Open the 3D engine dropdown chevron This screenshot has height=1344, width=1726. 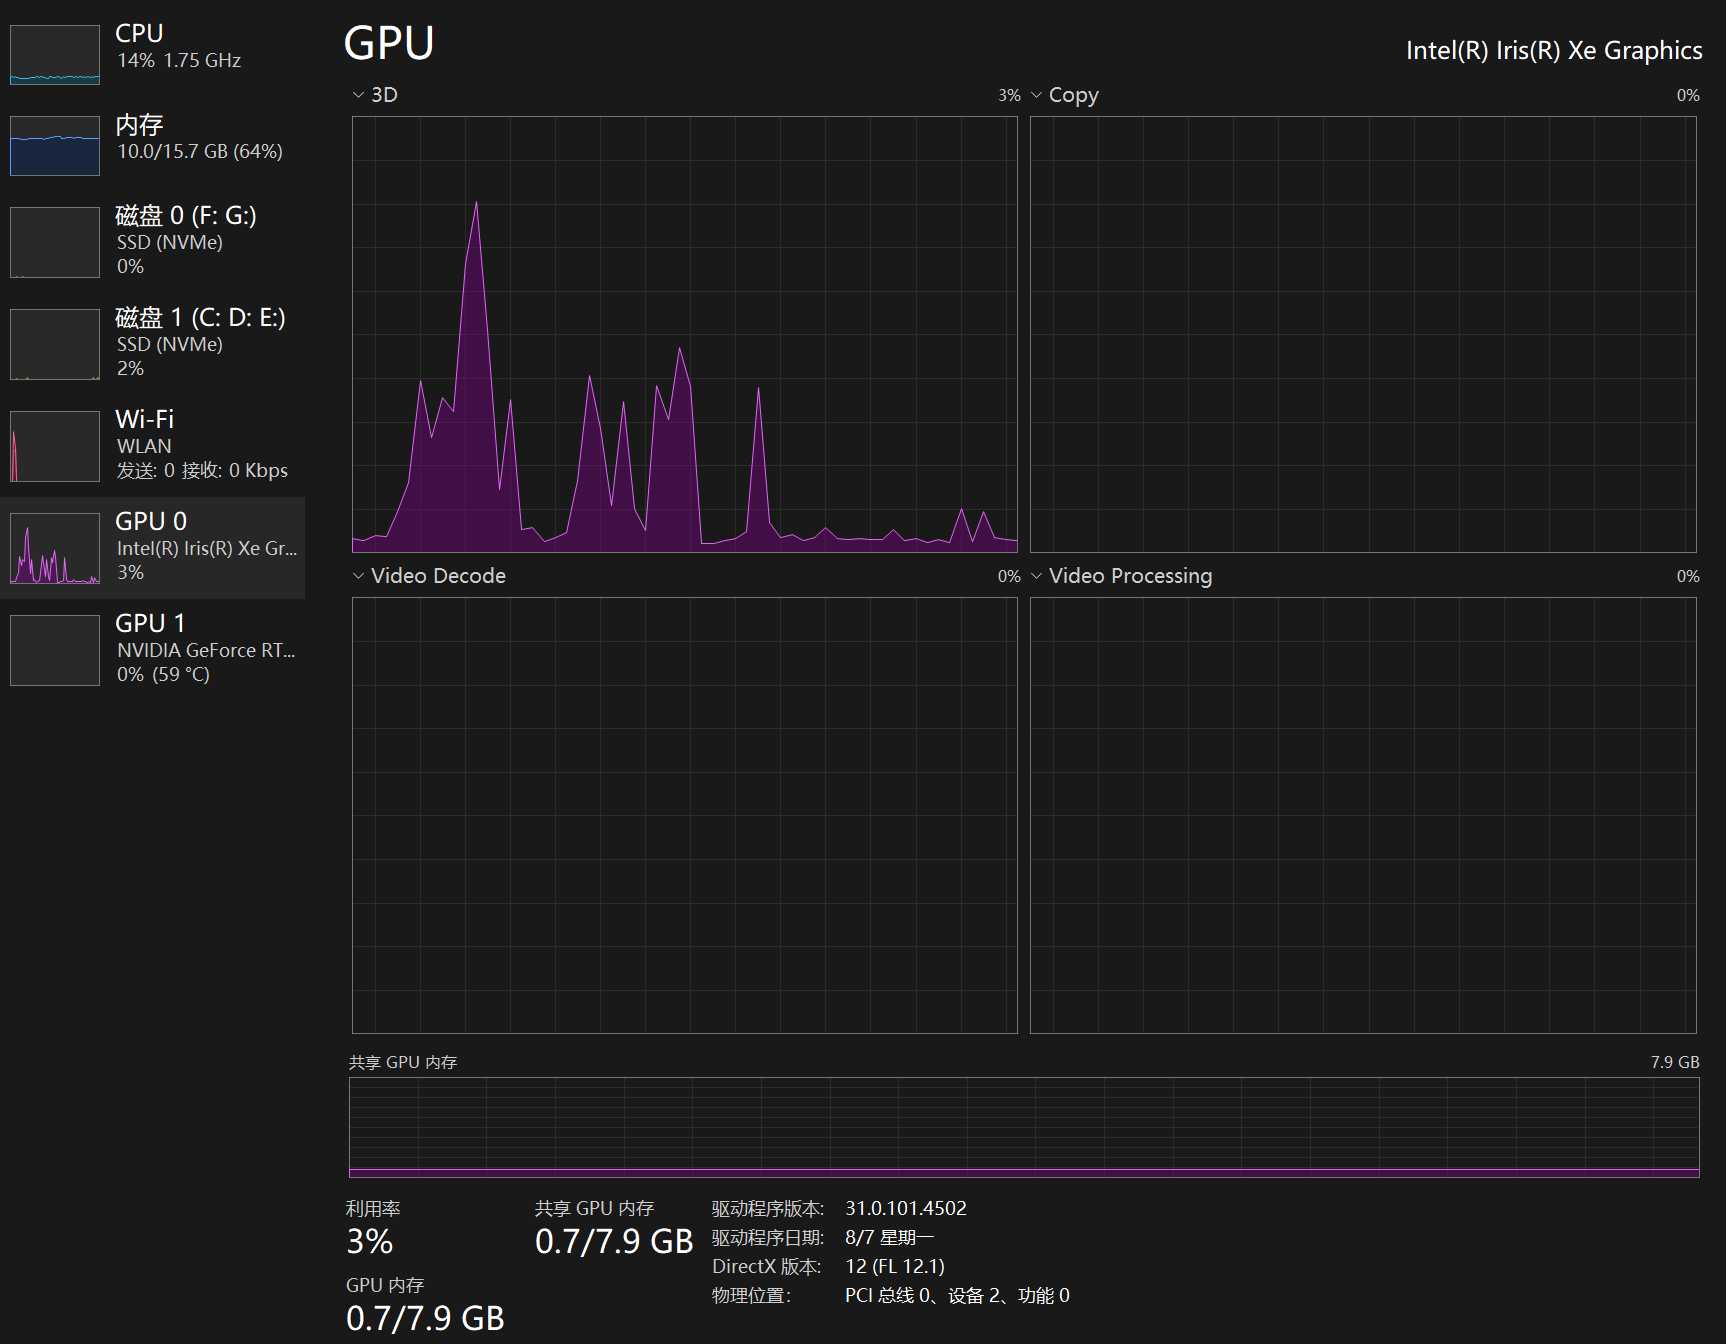point(358,95)
